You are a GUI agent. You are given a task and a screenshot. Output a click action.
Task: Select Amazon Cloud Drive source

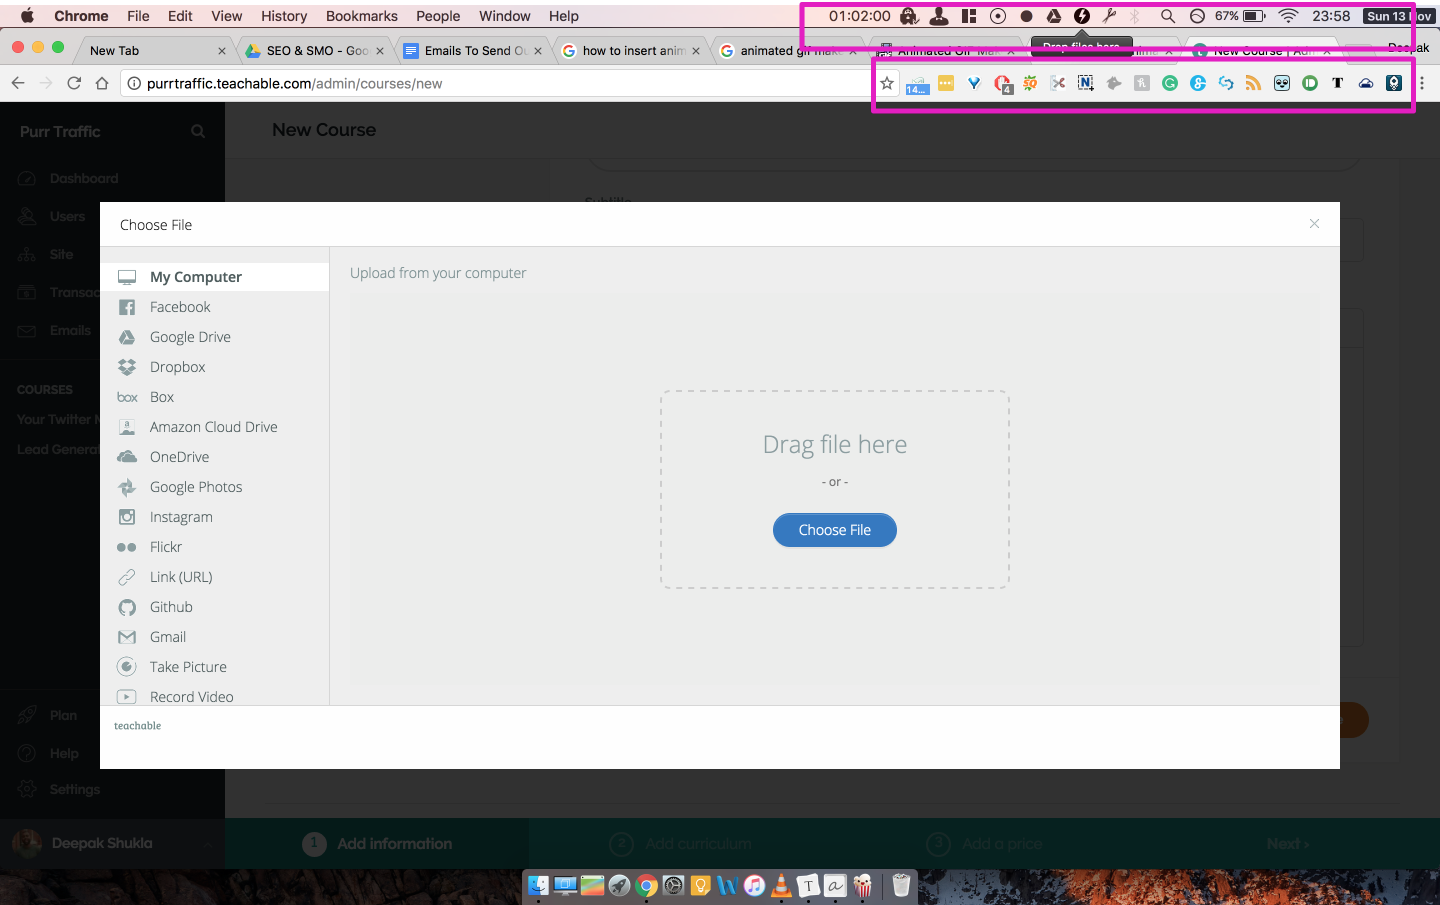click(215, 427)
